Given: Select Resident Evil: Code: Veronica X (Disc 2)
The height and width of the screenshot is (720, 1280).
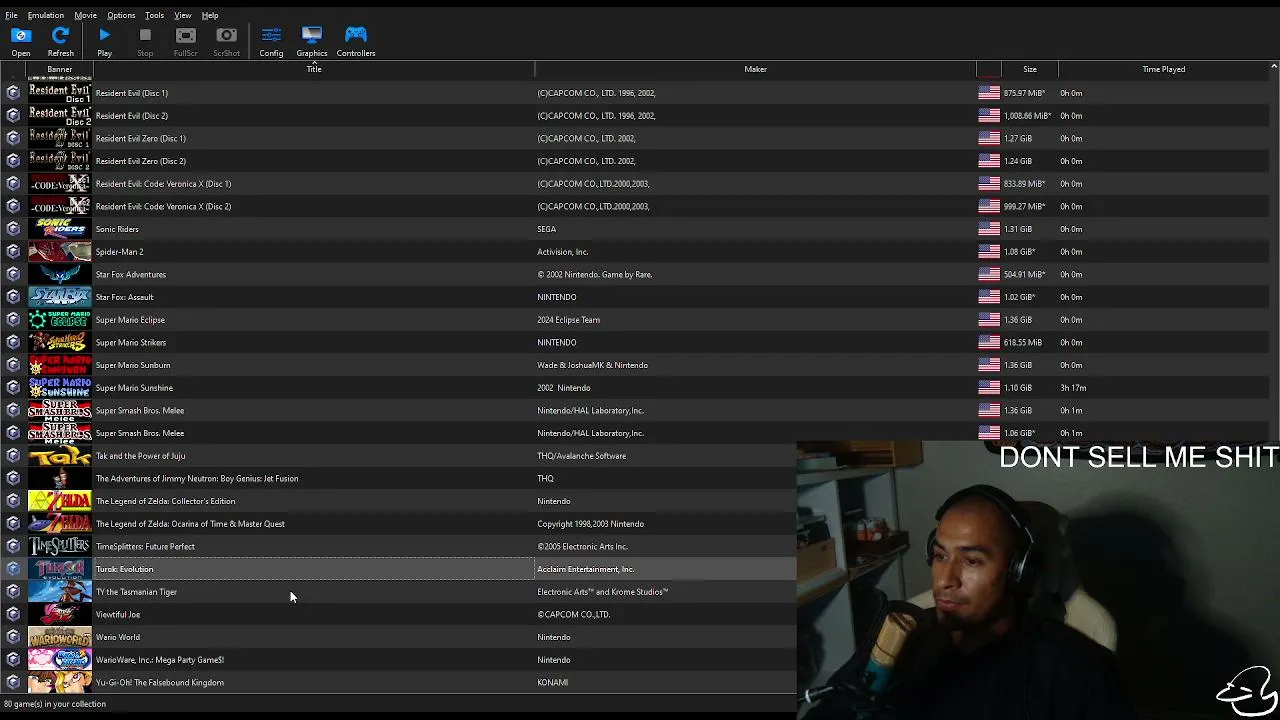Looking at the screenshot, I should click(x=163, y=206).
